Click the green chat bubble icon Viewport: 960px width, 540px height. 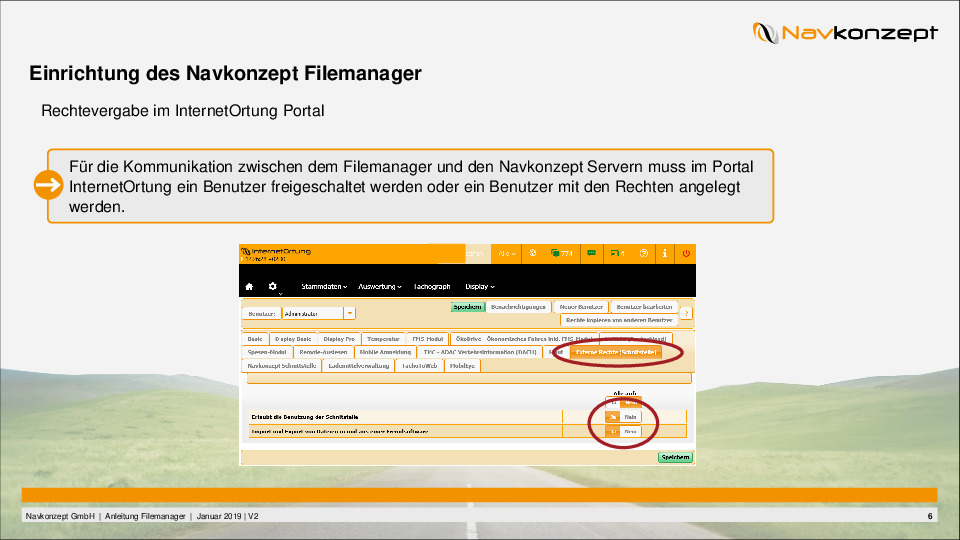pyautogui.click(x=592, y=254)
